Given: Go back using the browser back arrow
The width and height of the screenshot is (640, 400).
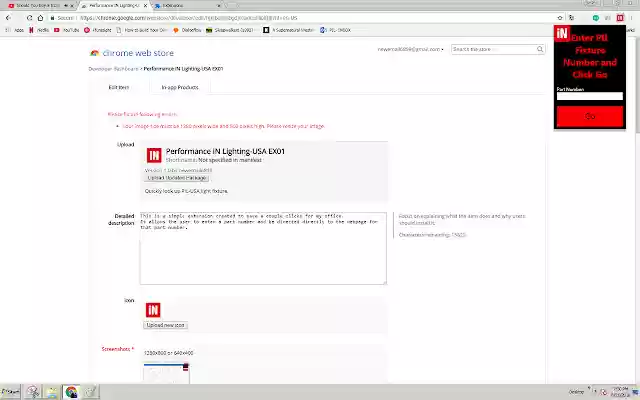Looking at the screenshot, I should [8, 18].
